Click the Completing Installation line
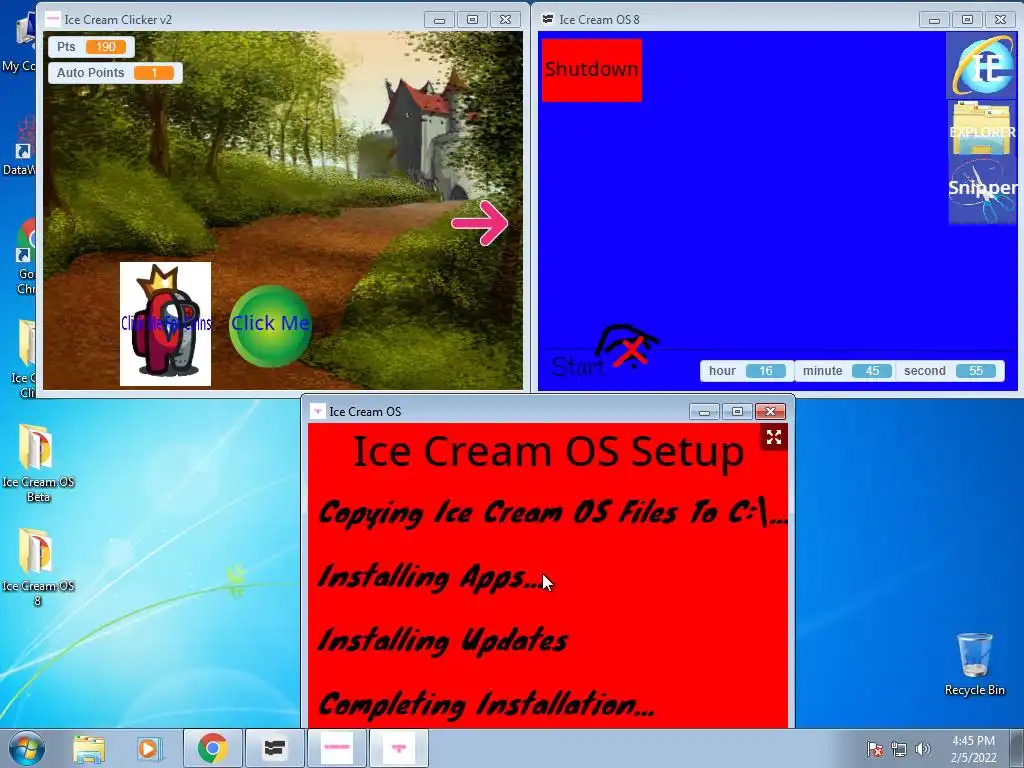Viewport: 1024px width, 768px height. (x=486, y=704)
